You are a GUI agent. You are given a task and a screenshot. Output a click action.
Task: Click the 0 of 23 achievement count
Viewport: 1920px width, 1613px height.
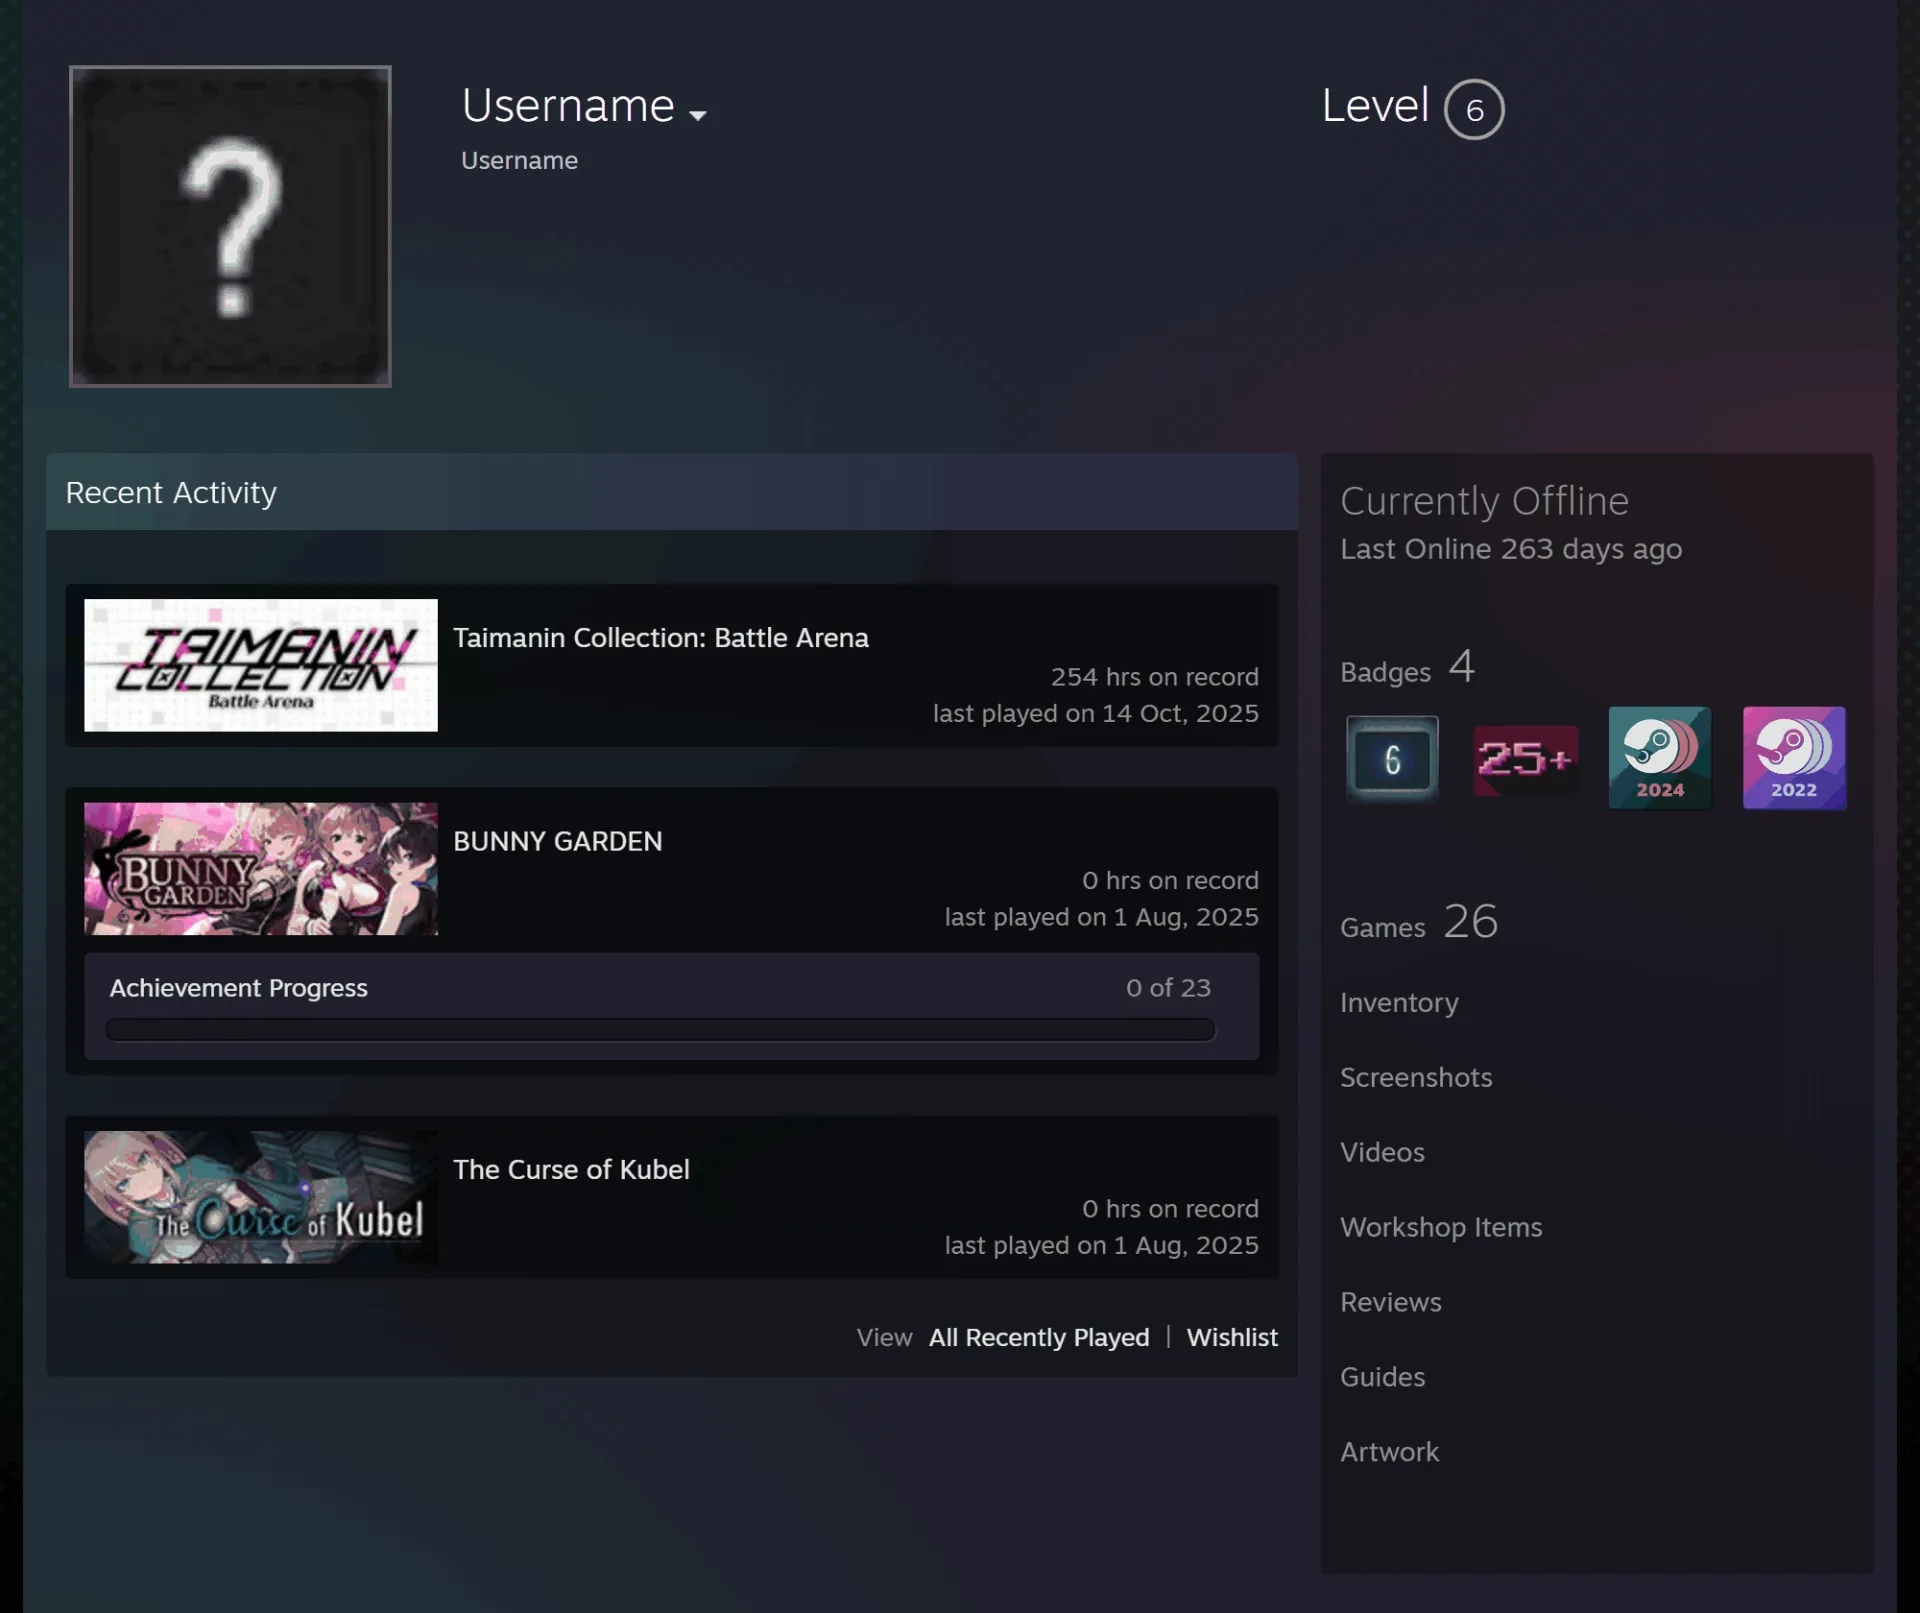pyautogui.click(x=1168, y=988)
